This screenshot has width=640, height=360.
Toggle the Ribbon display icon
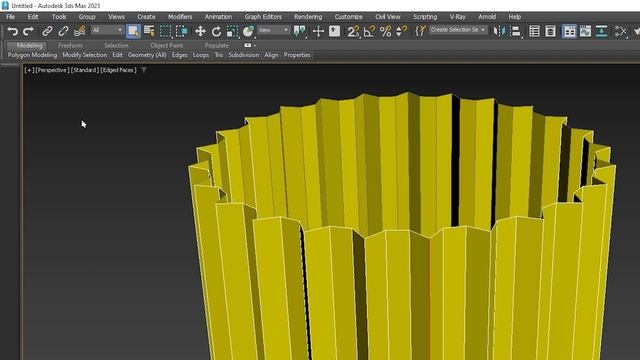[569, 31]
